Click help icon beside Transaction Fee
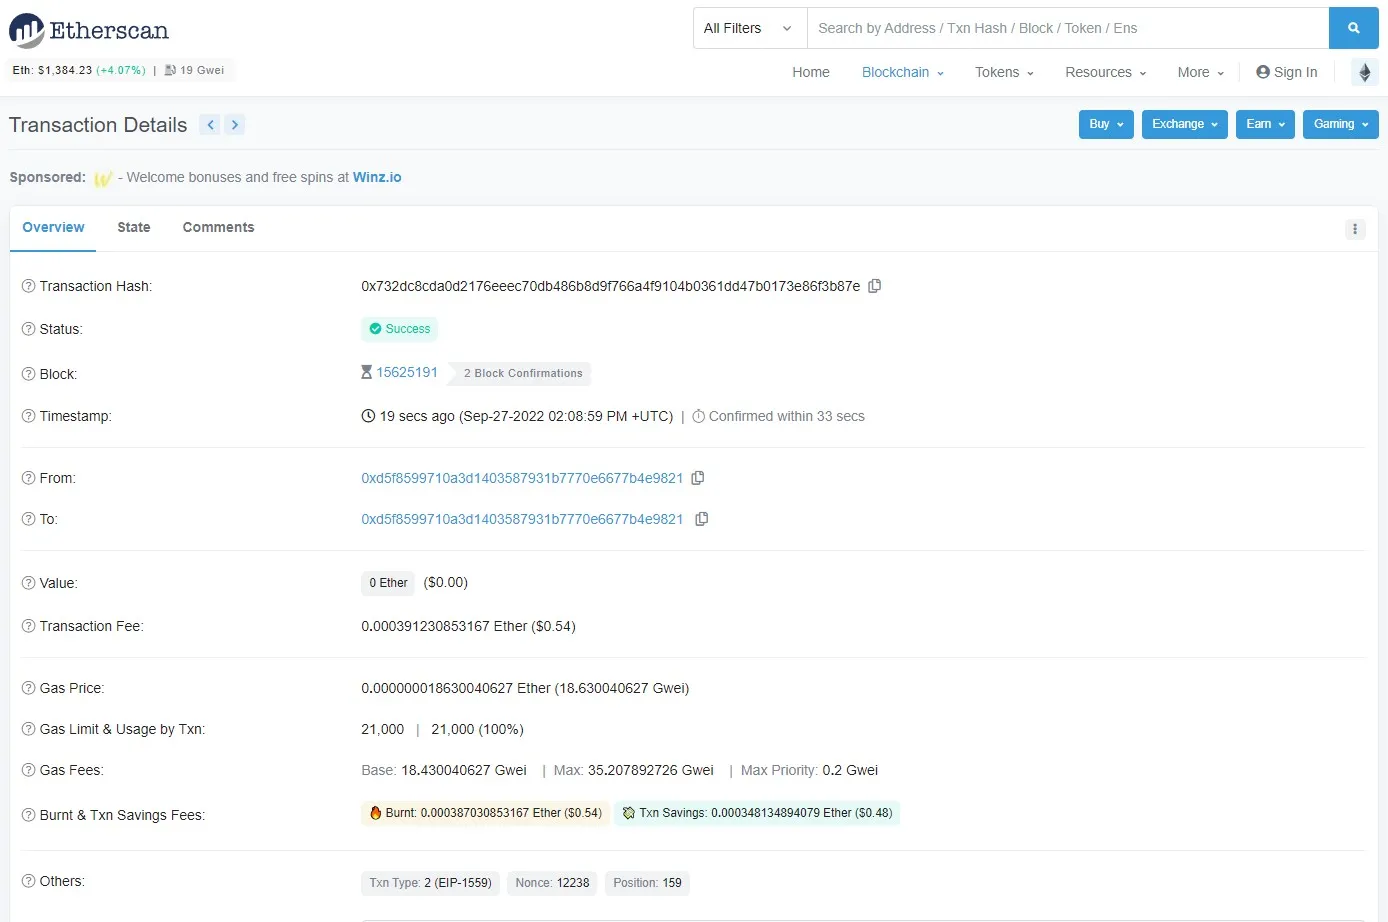 tap(28, 626)
